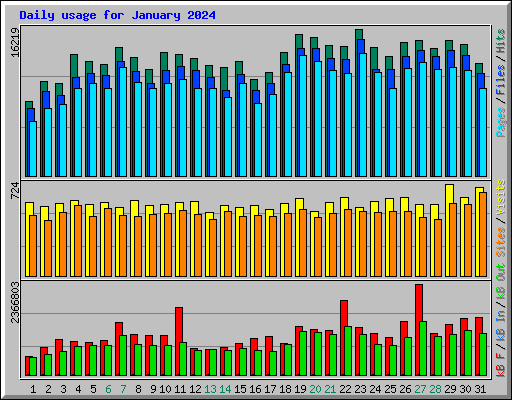Click day label 6 on the x-axis
The width and height of the screenshot is (512, 400).
108,389
